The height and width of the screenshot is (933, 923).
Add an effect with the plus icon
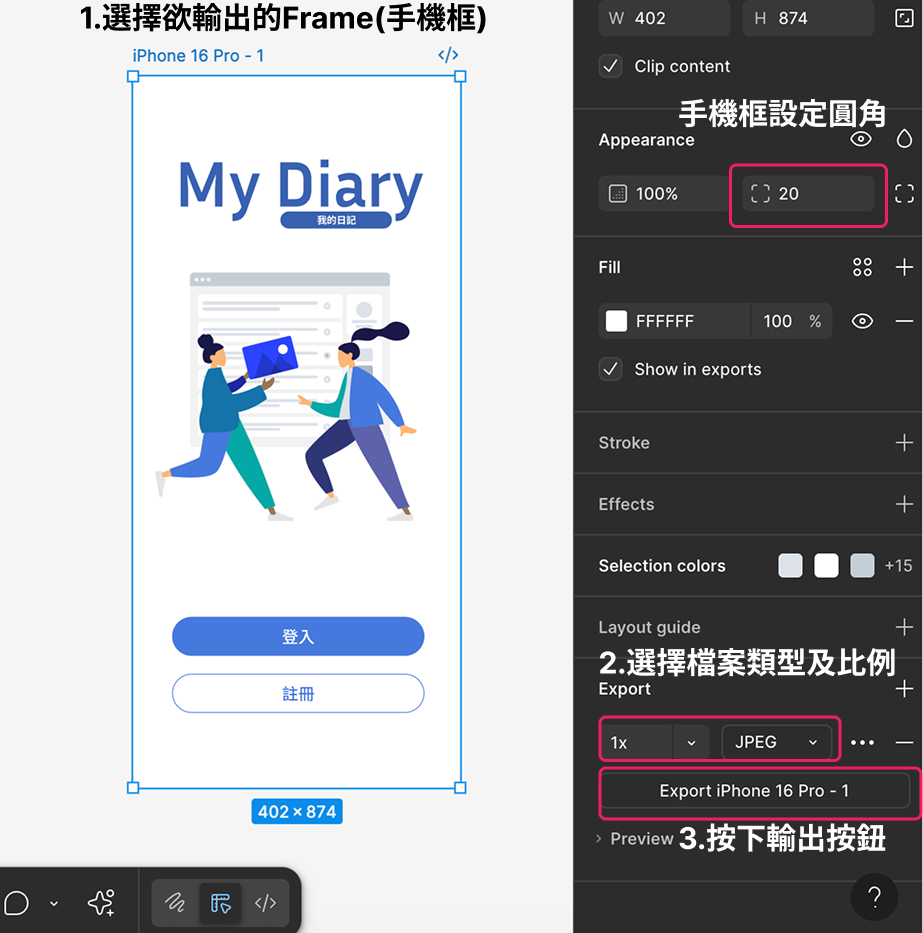904,504
